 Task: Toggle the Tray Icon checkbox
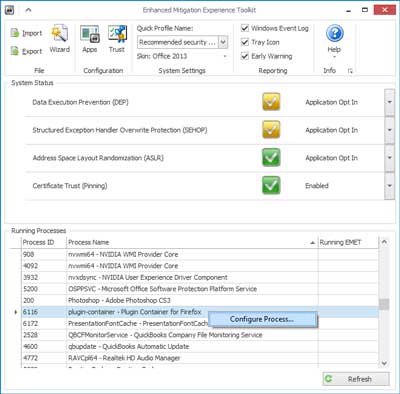pos(245,42)
